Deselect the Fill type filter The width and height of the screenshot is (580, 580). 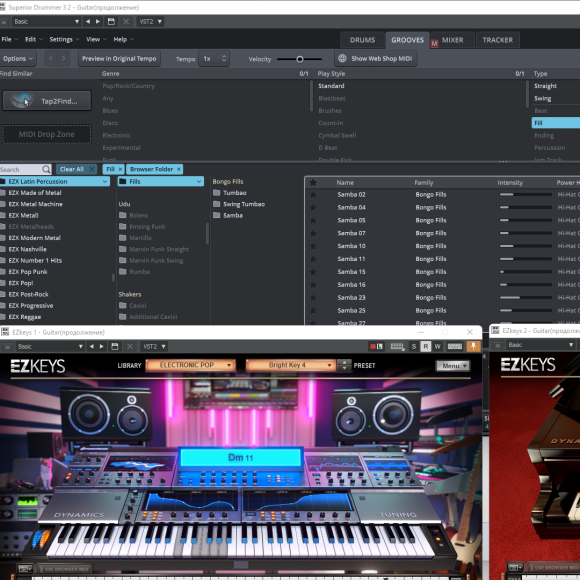pyautogui.click(x=556, y=123)
